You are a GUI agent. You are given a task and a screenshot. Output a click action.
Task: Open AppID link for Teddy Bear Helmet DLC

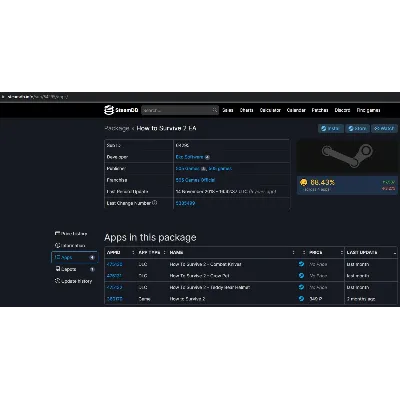(115, 287)
